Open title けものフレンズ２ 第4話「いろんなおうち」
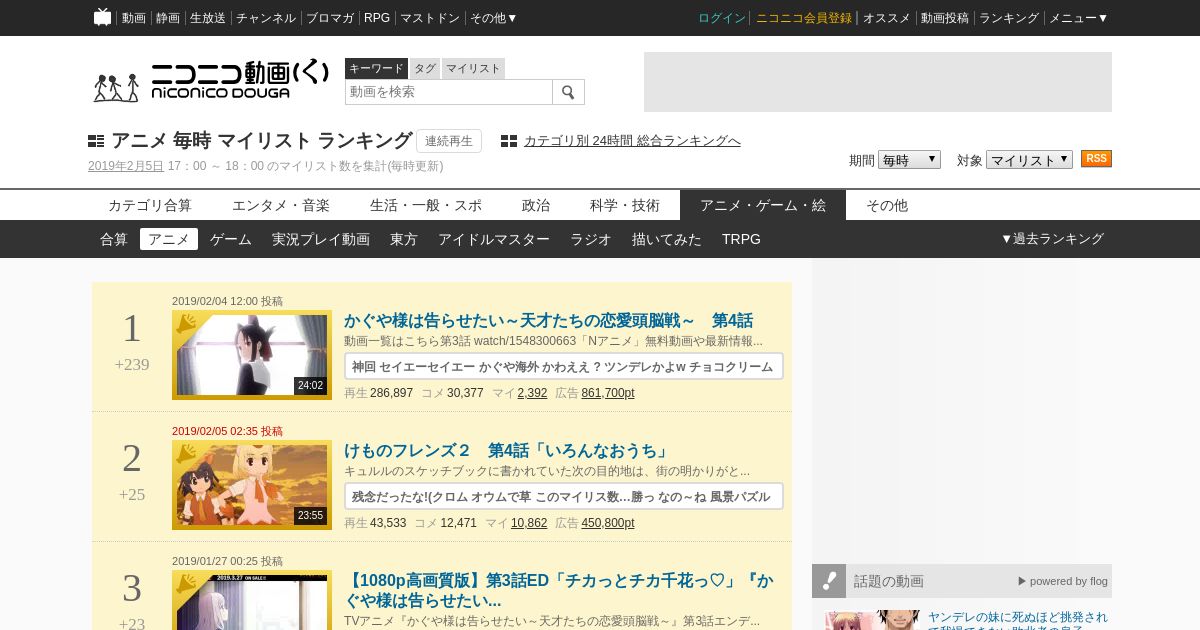The width and height of the screenshot is (1200, 630). (506, 451)
